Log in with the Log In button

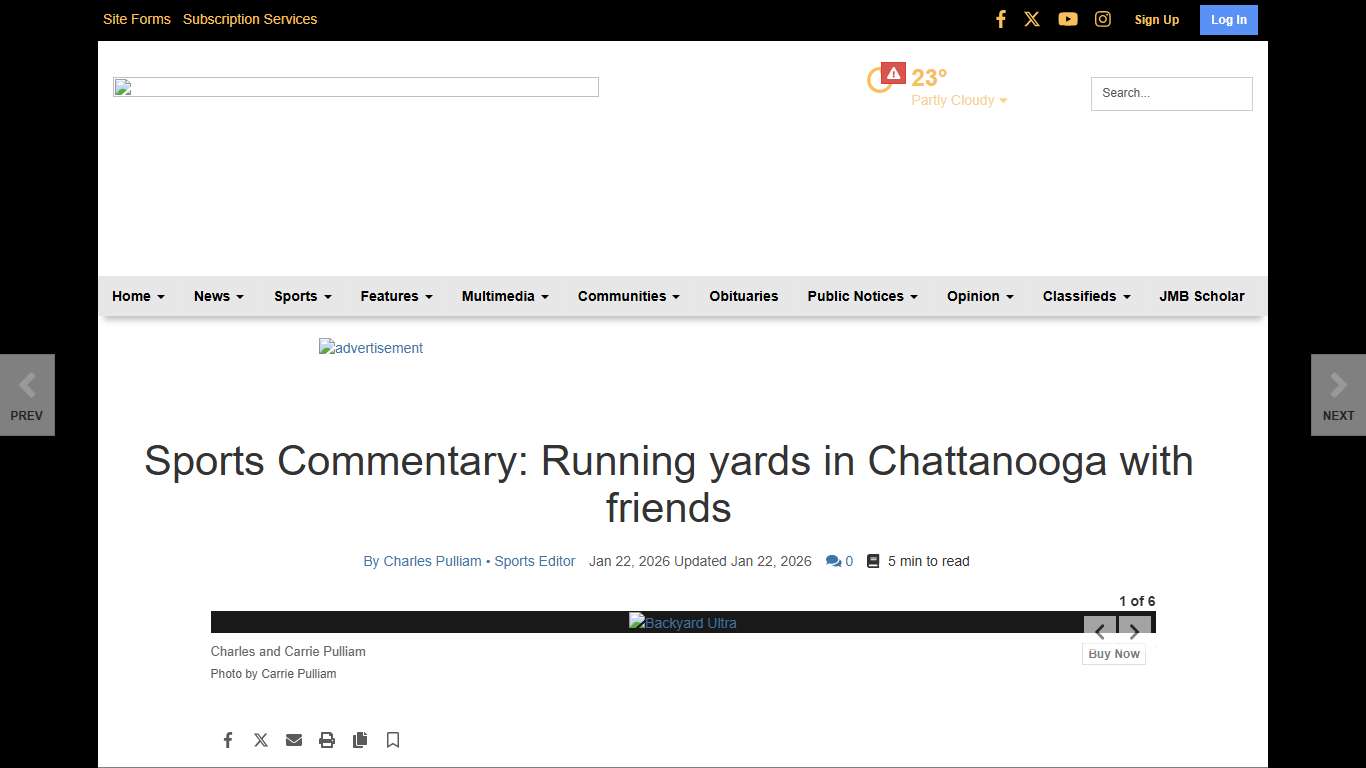pyautogui.click(x=1228, y=19)
